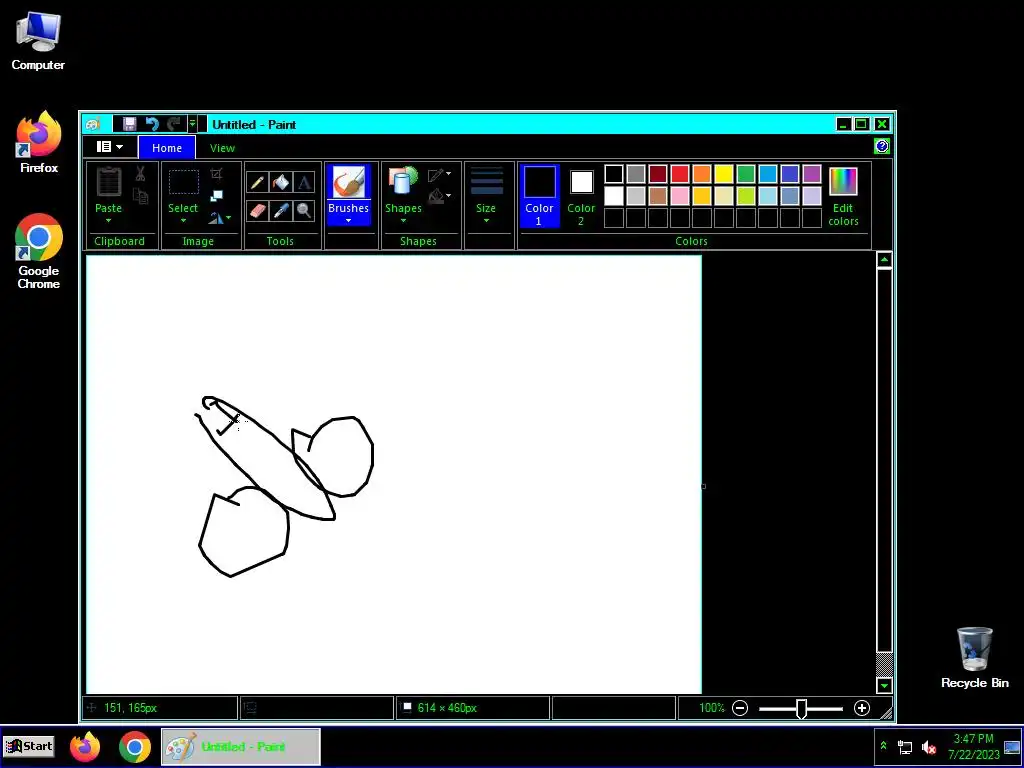Pick the black color swatch
Image resolution: width=1024 pixels, height=768 pixels.
click(x=614, y=174)
